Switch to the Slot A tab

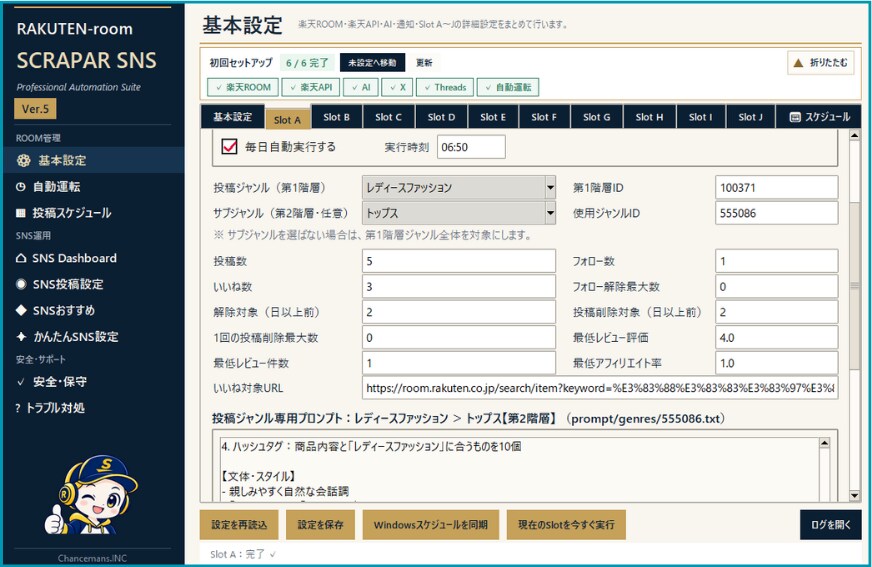[x=287, y=119]
